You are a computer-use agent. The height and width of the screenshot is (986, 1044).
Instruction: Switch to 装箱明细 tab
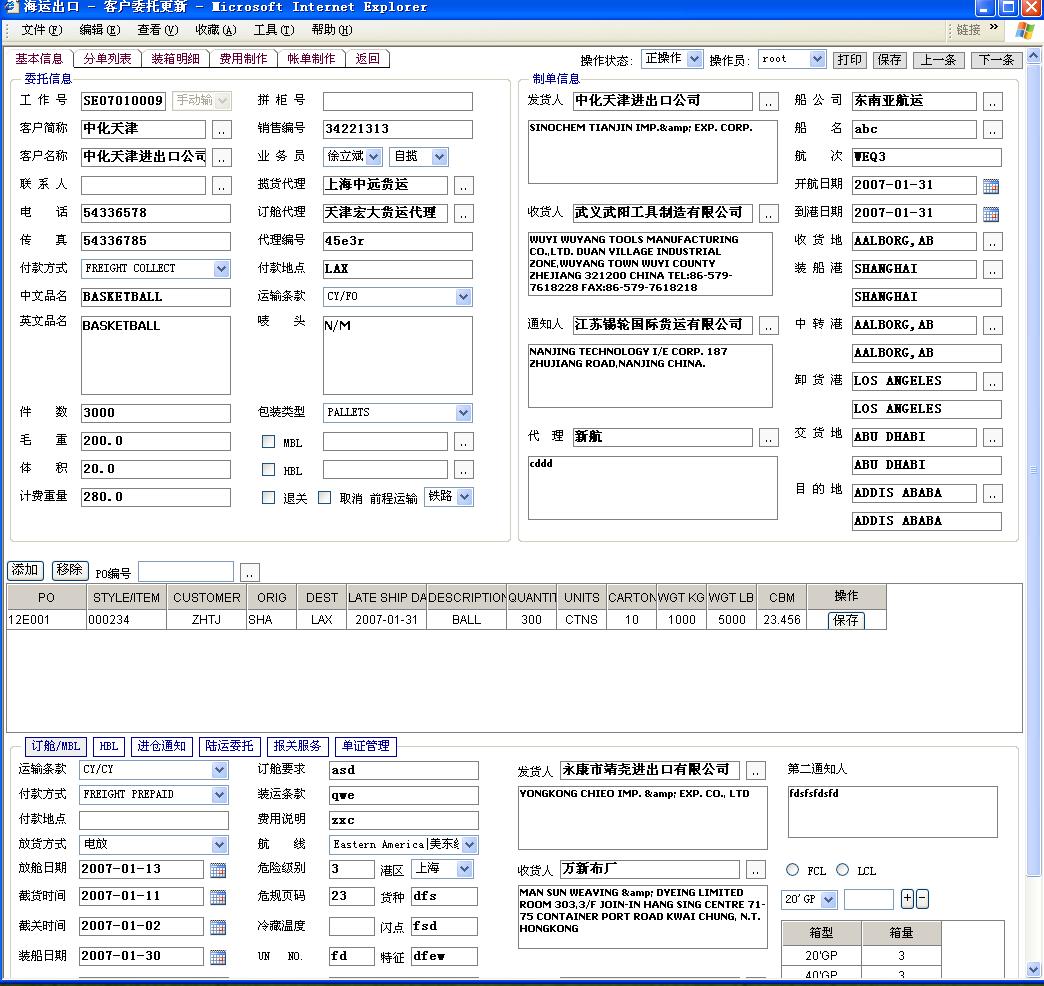[175, 59]
